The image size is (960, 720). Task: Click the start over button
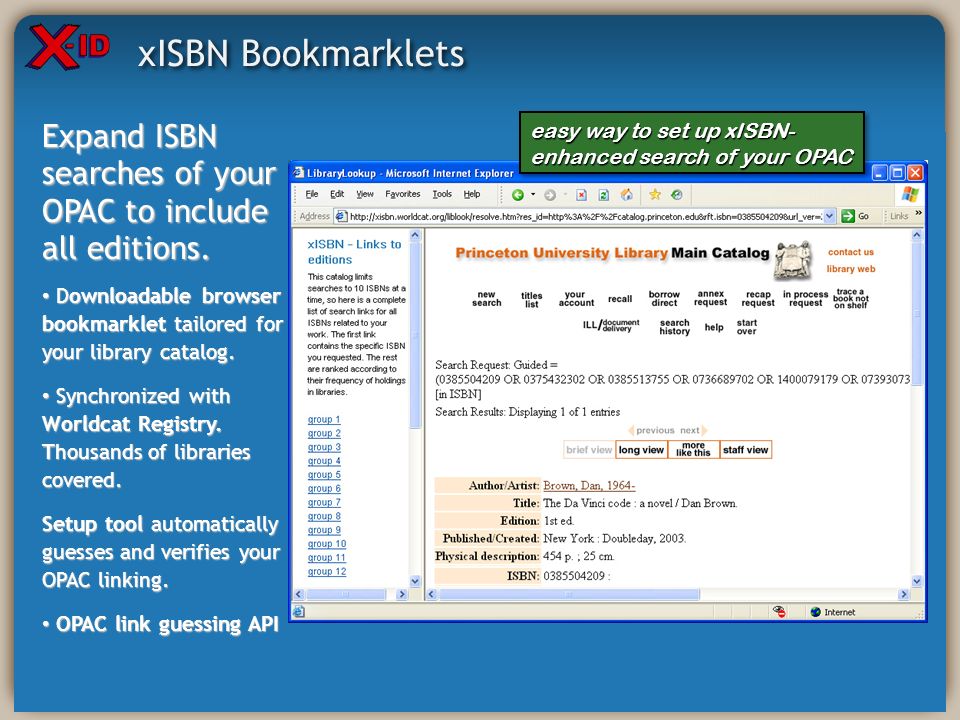[x=746, y=327]
